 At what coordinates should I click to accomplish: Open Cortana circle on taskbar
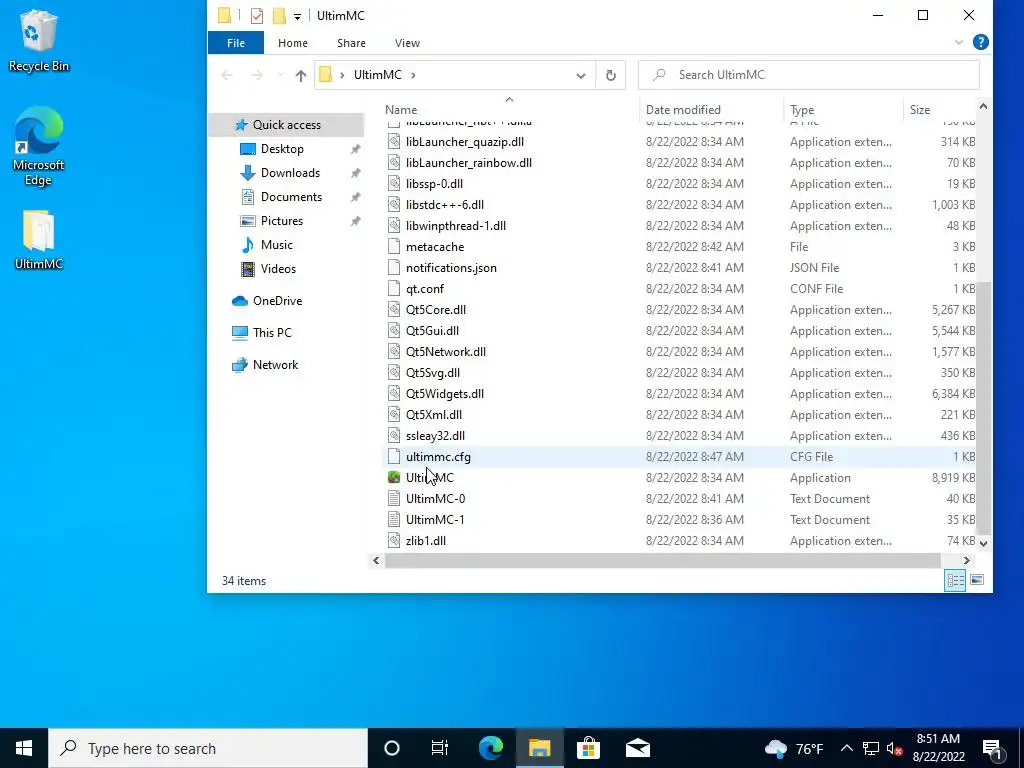pyautogui.click(x=392, y=748)
